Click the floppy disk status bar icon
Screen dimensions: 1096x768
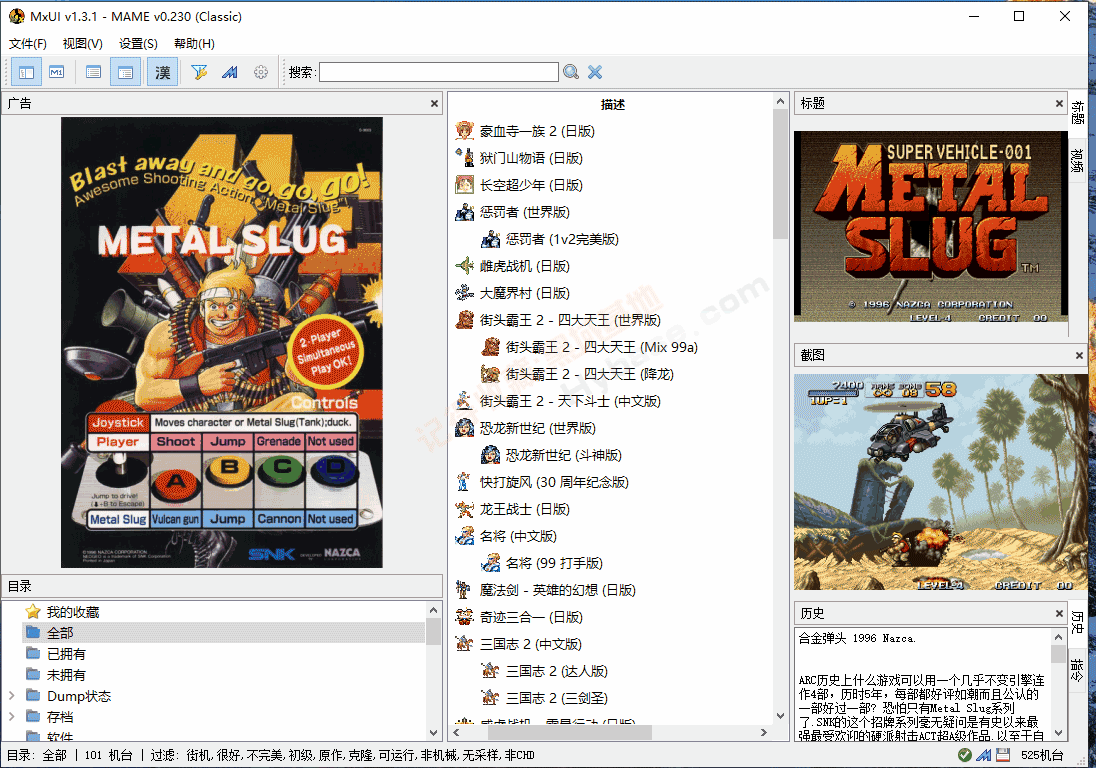[1003, 755]
